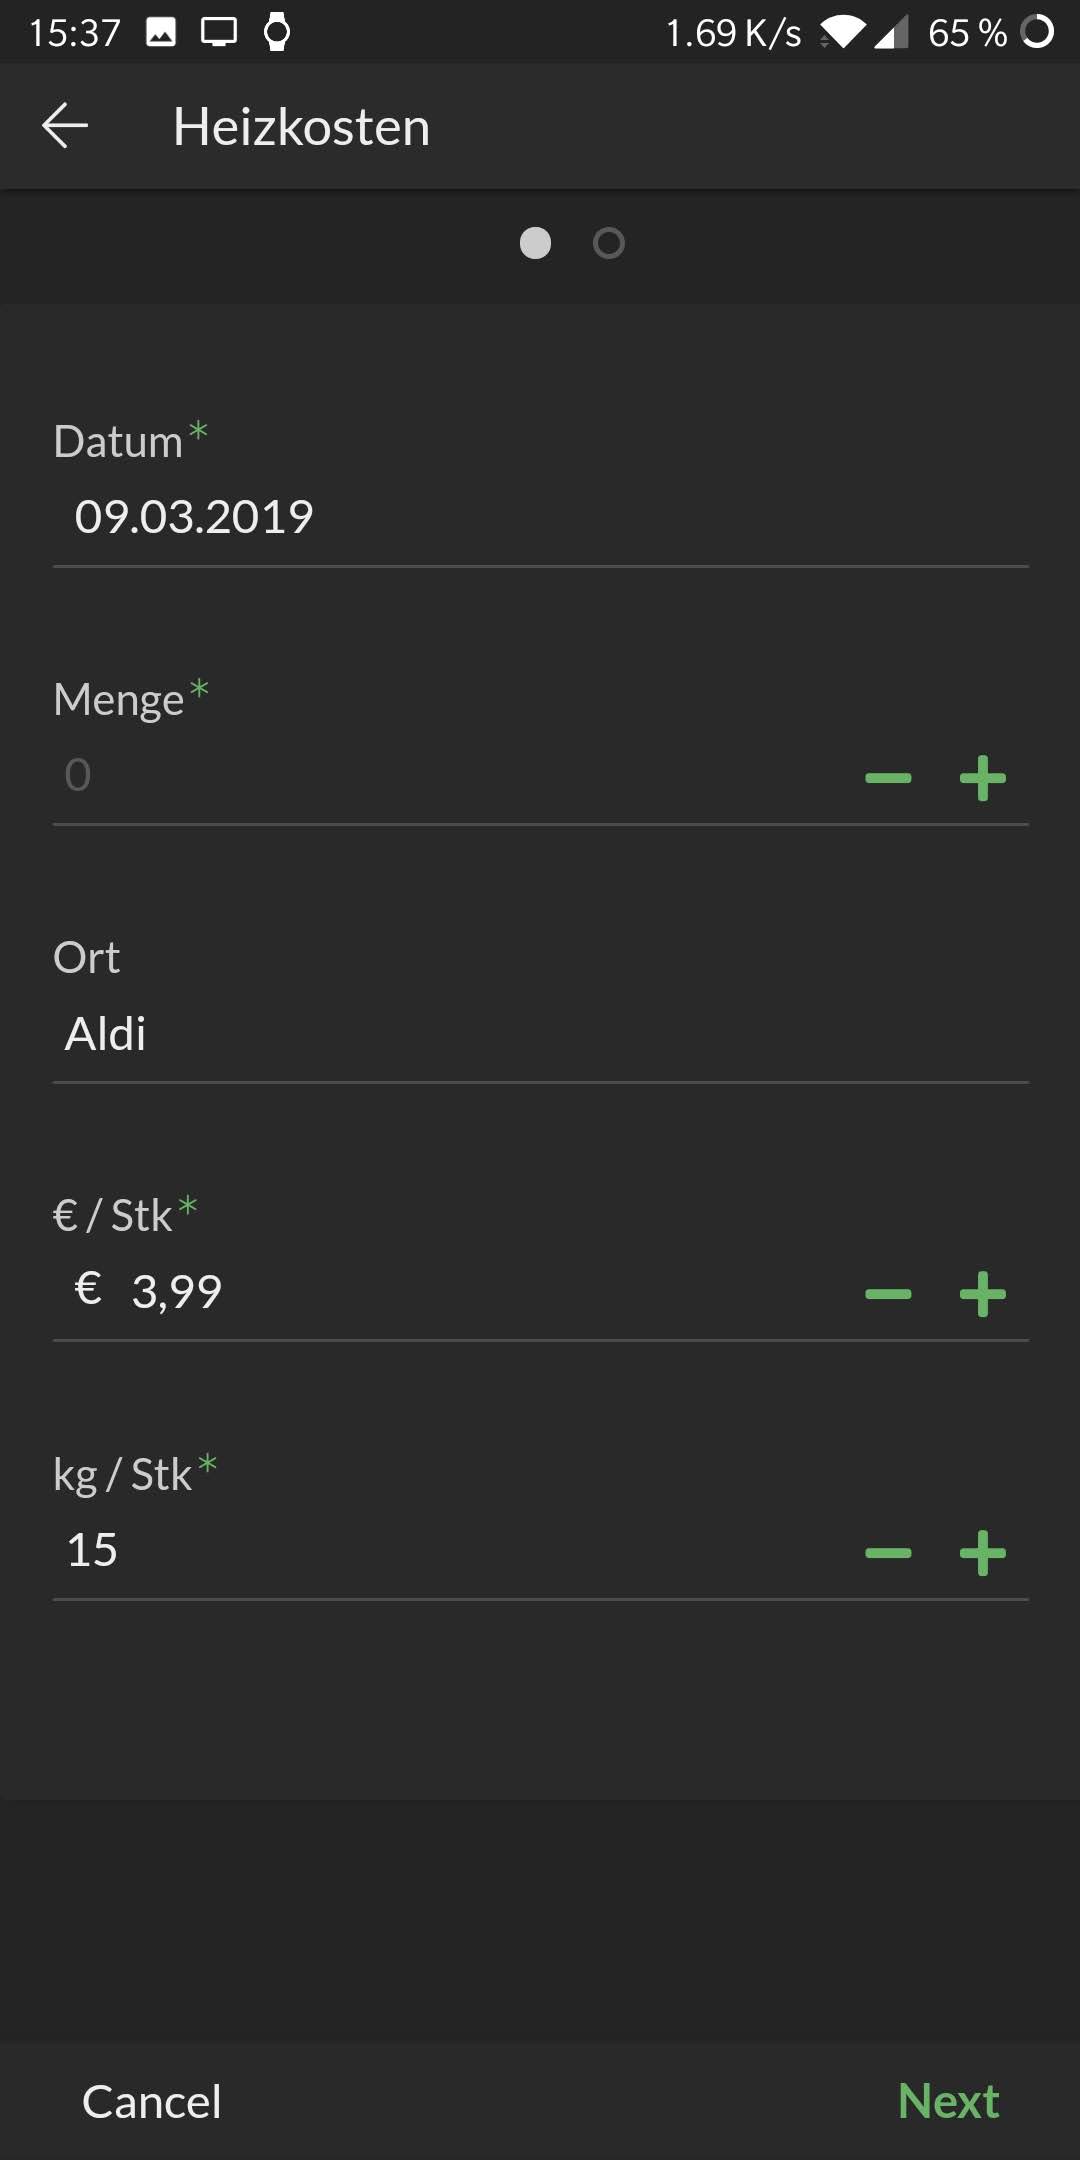Open the Datum date field
Screen dimensions: 1080x2160
pyautogui.click(x=400, y=517)
